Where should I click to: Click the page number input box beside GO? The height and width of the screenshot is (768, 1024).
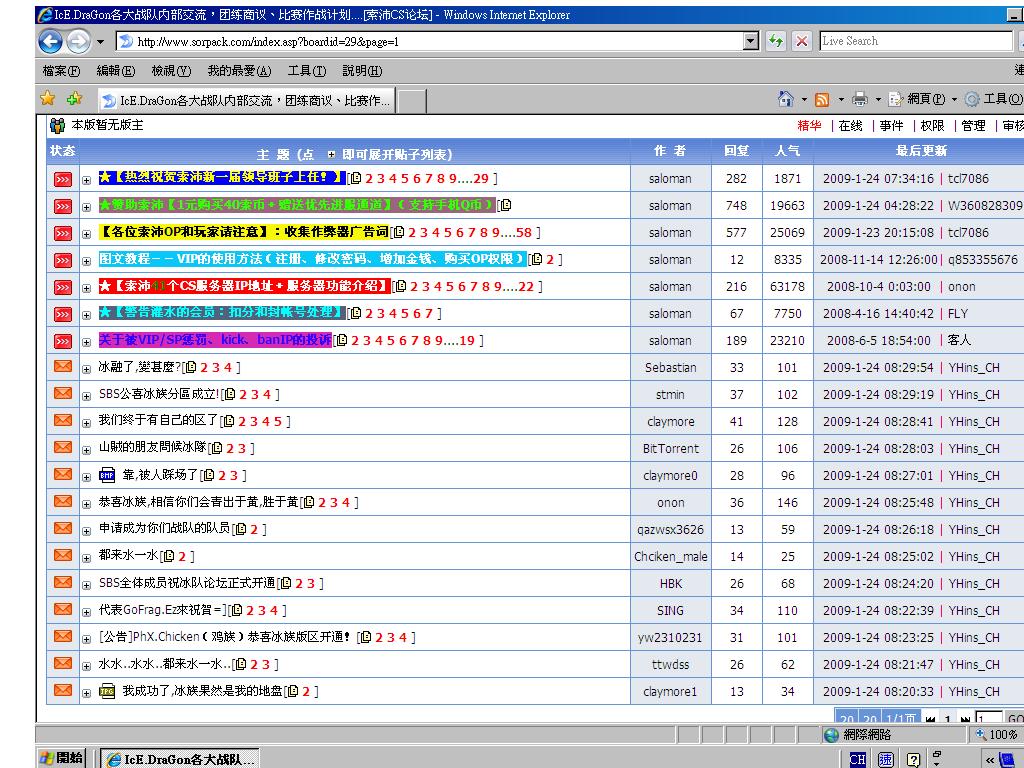pyautogui.click(x=988, y=716)
